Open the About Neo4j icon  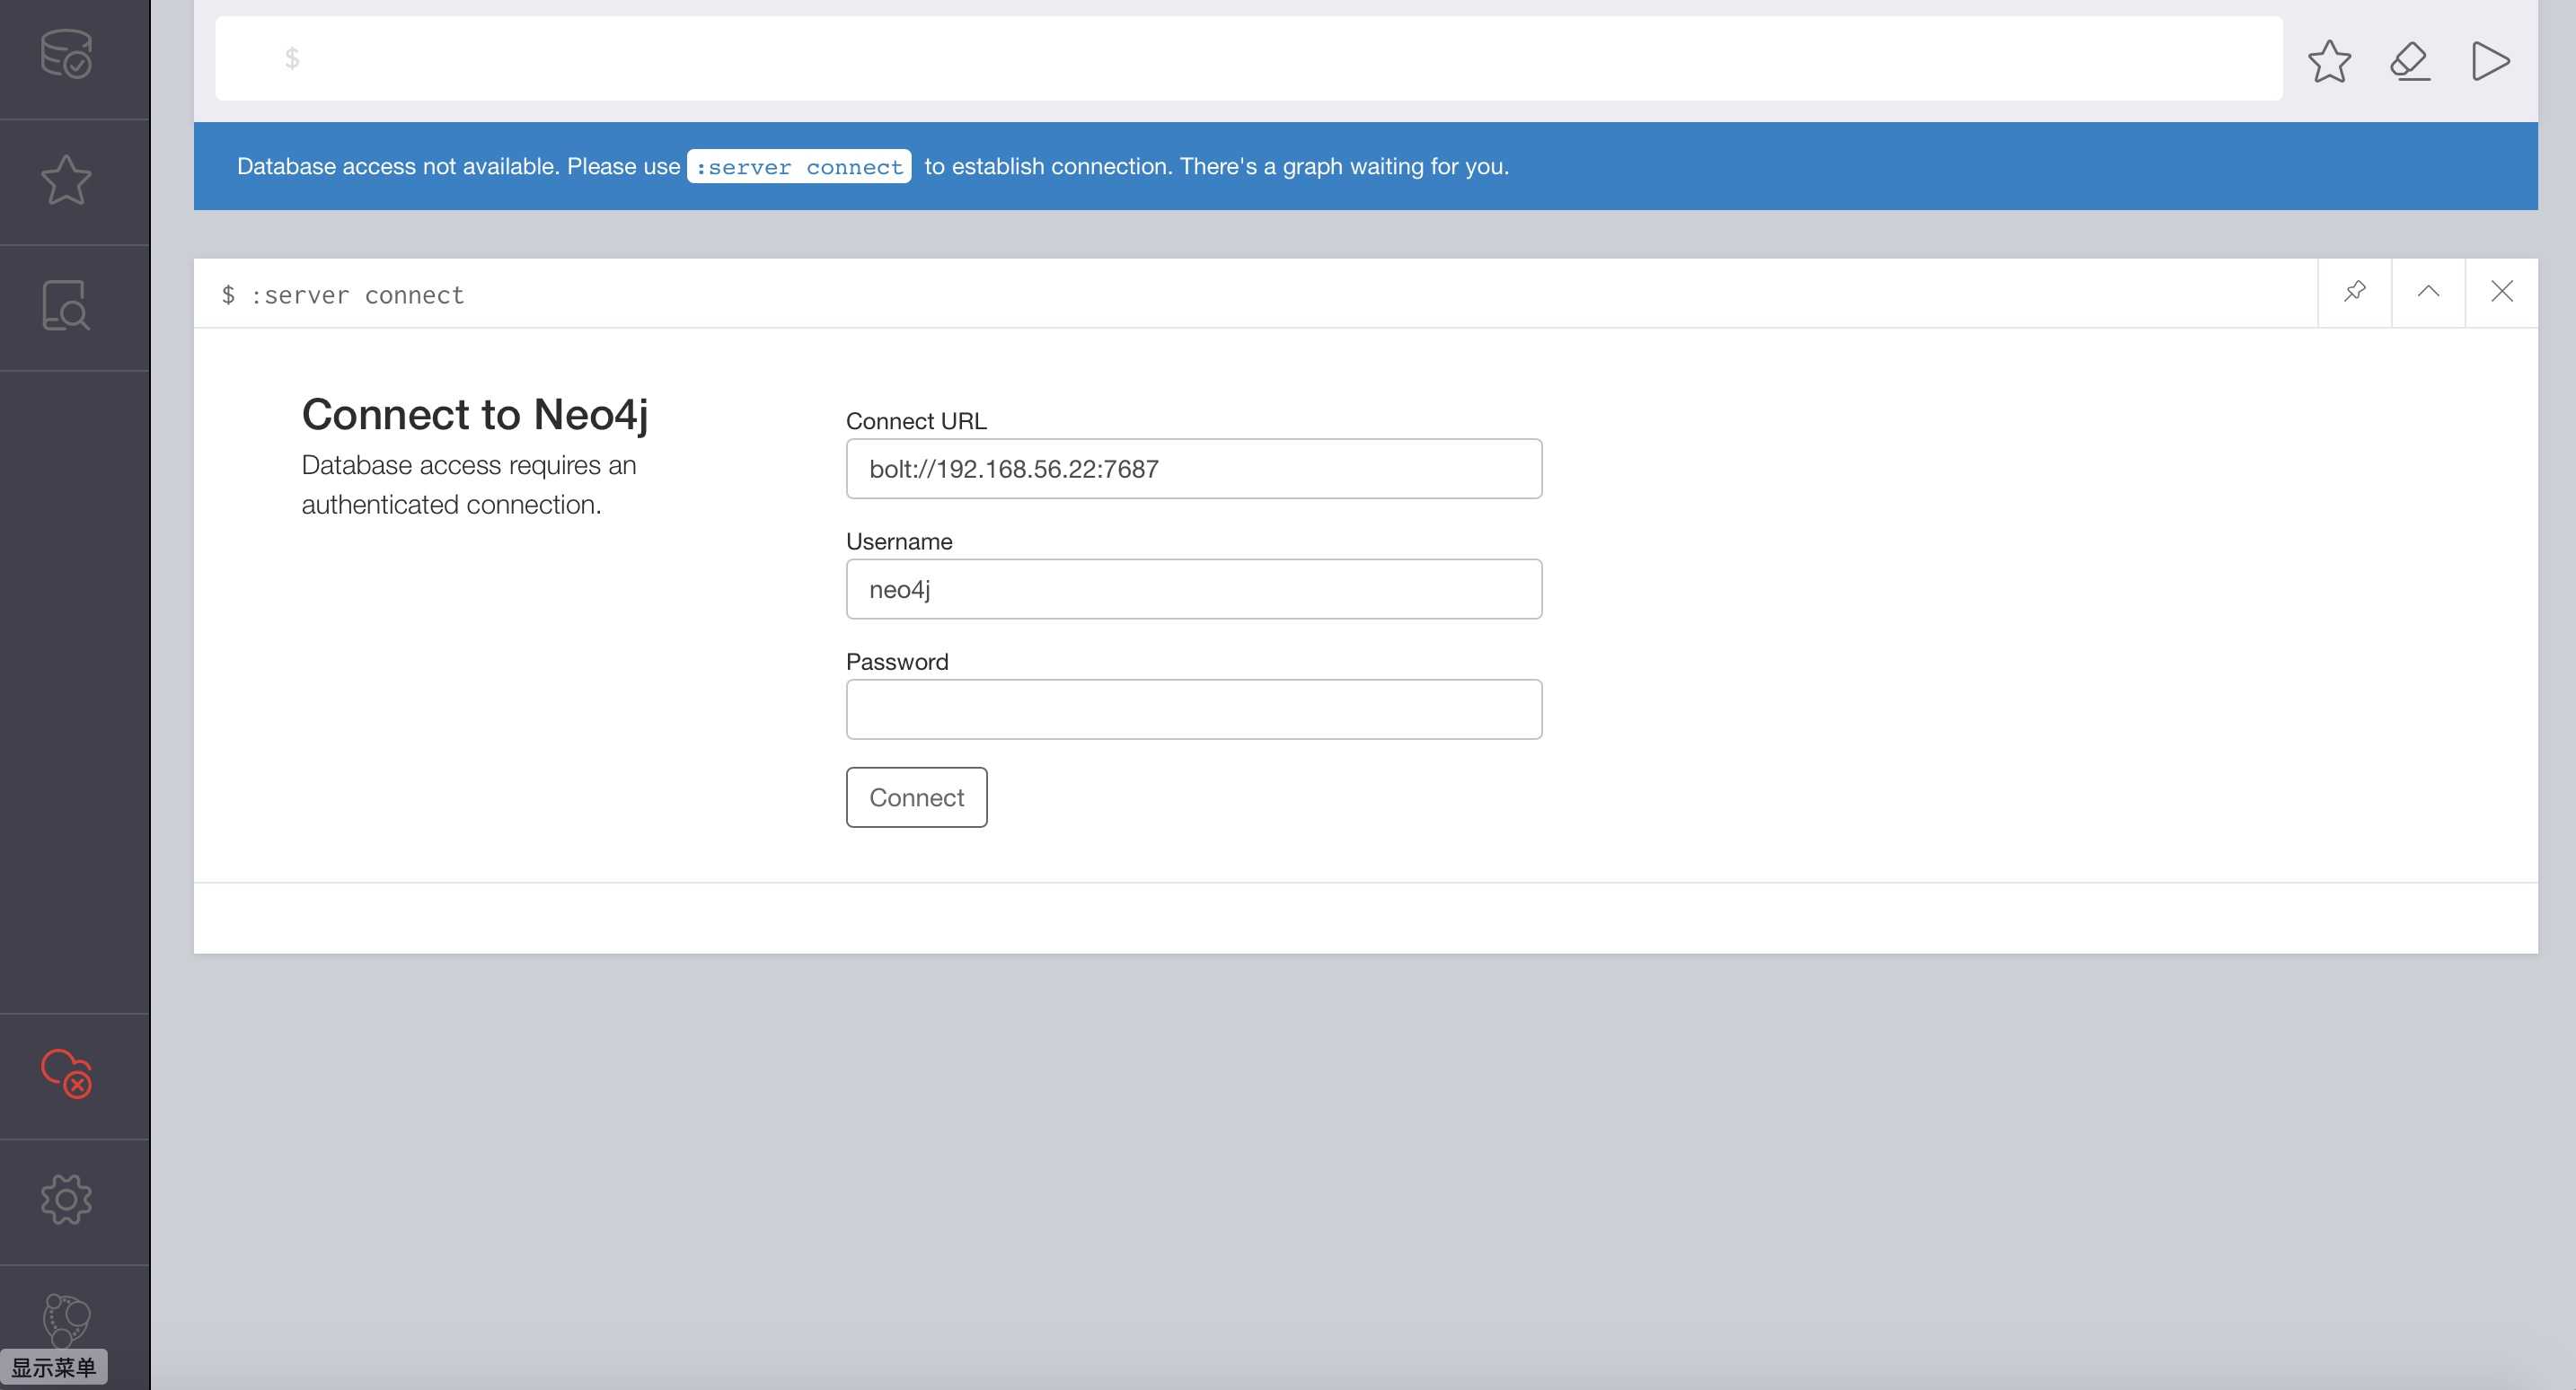[x=66, y=1320]
